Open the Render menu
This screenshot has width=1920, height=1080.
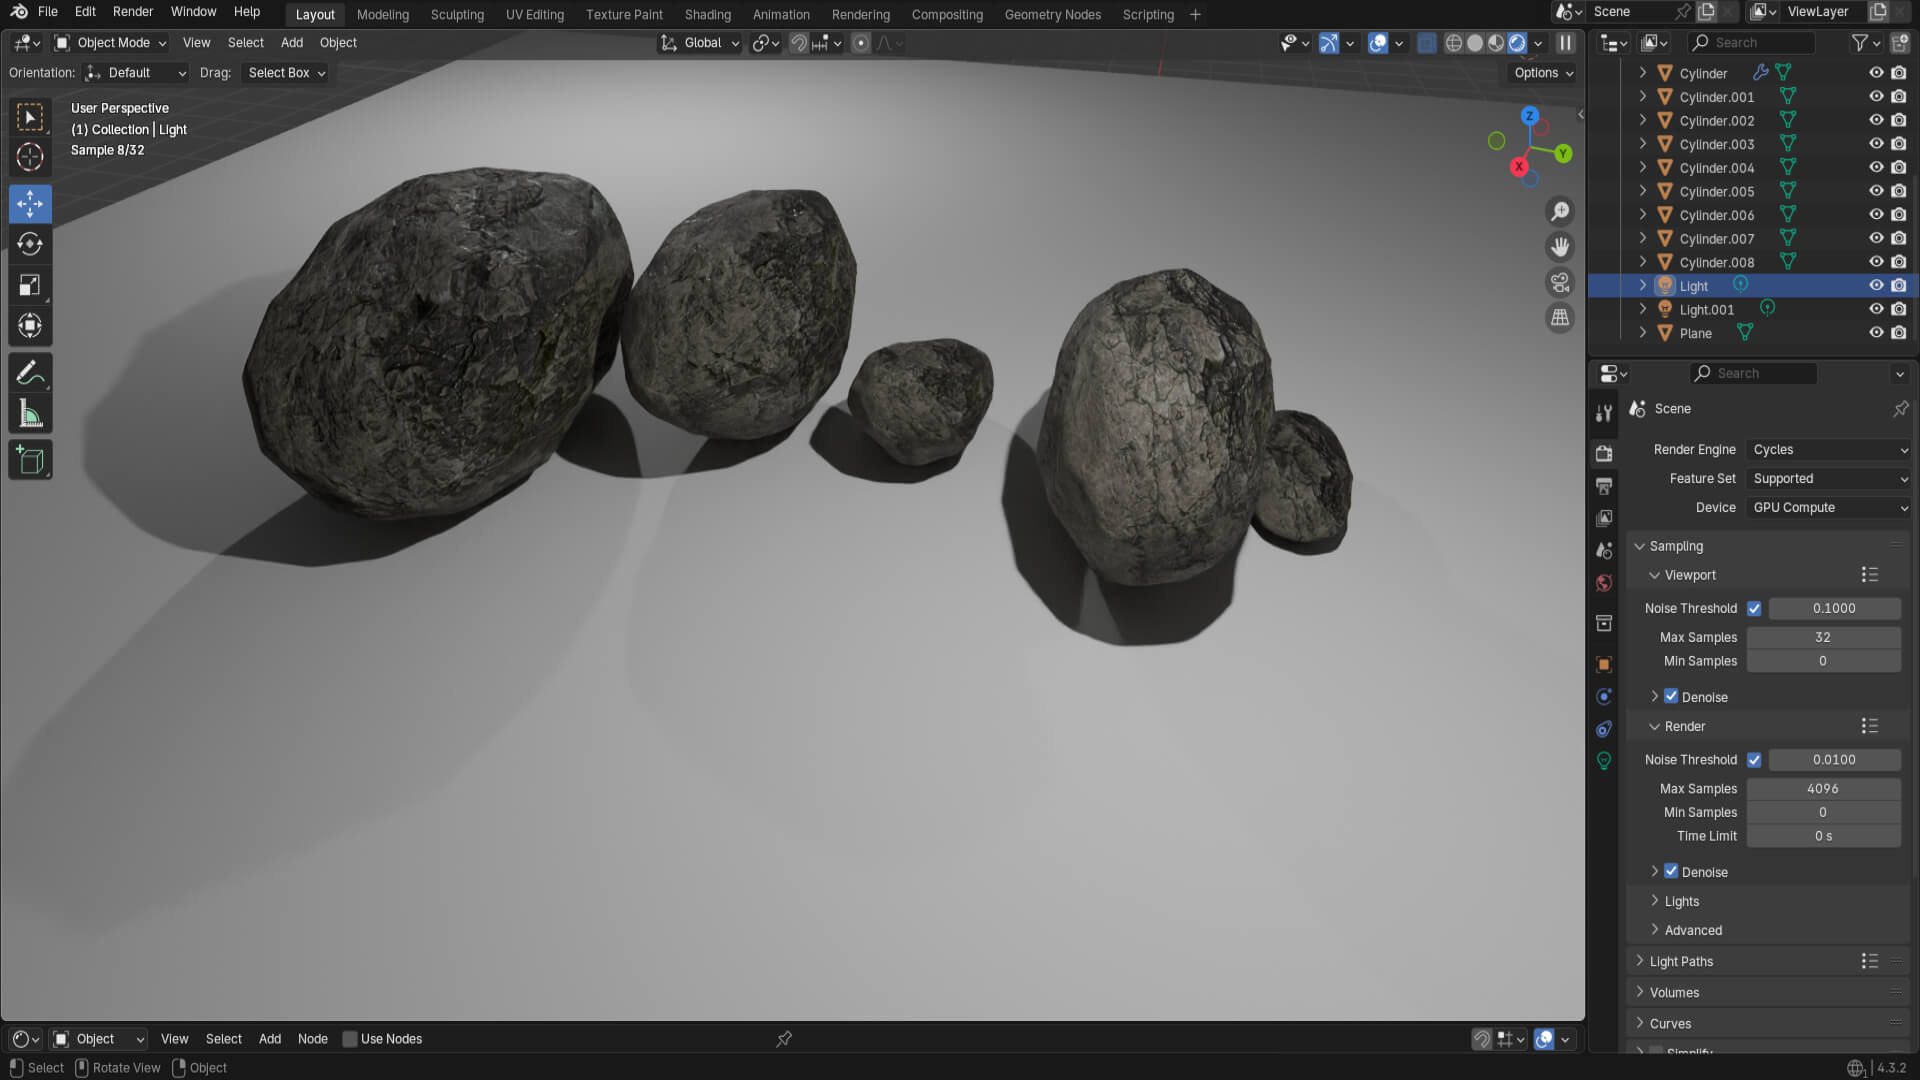click(x=133, y=12)
